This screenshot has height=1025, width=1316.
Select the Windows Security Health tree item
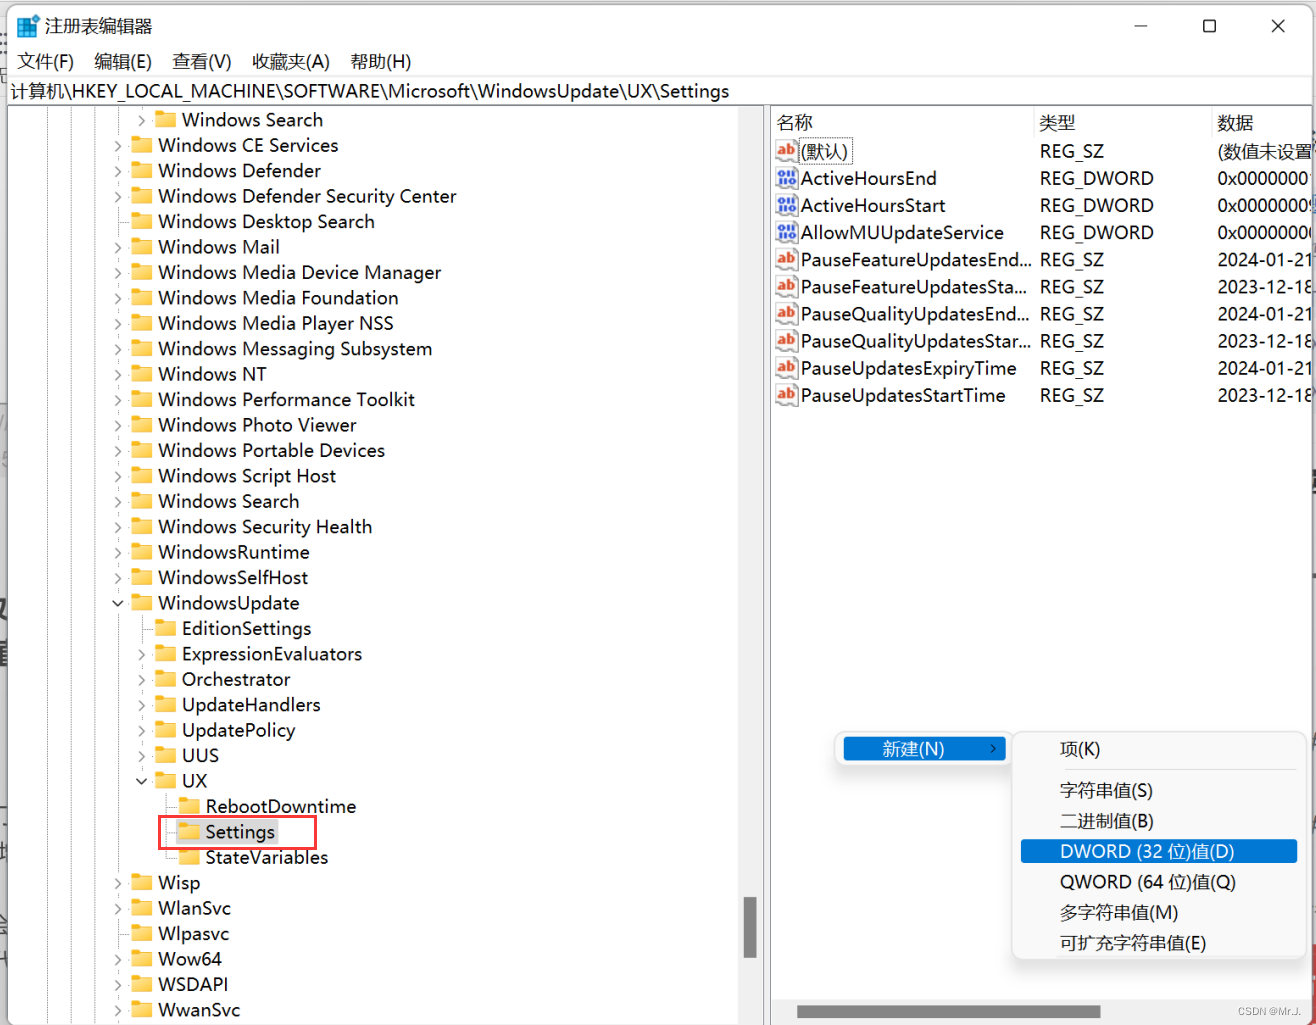point(265,527)
